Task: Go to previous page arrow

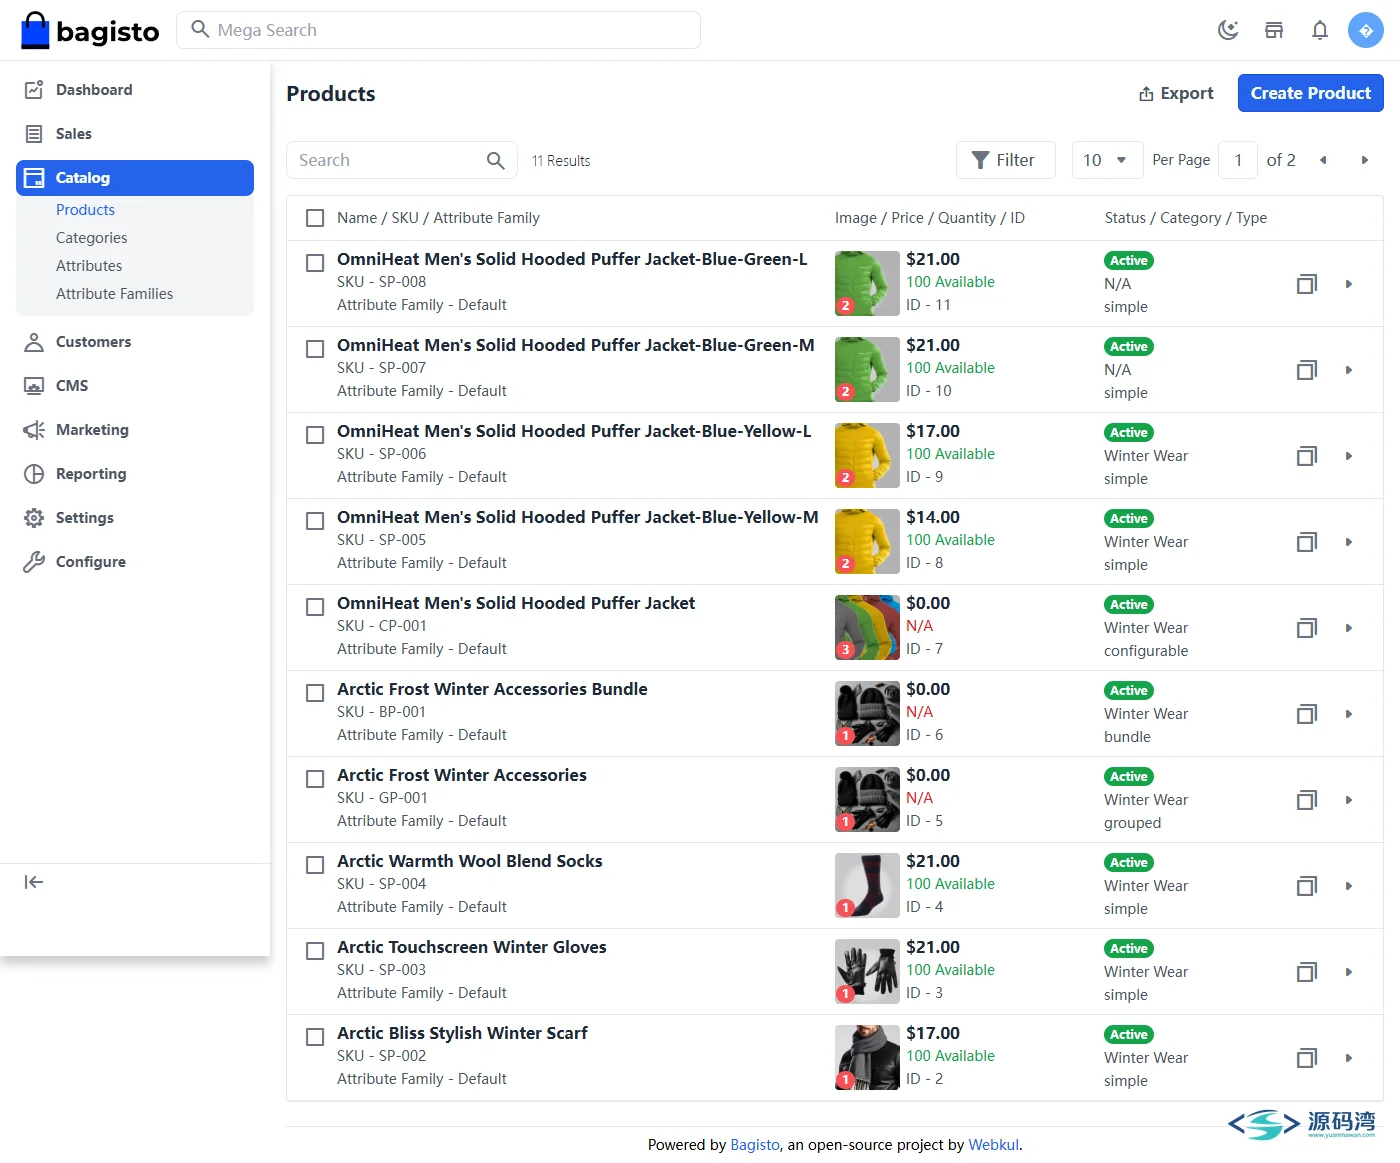Action: tap(1323, 160)
